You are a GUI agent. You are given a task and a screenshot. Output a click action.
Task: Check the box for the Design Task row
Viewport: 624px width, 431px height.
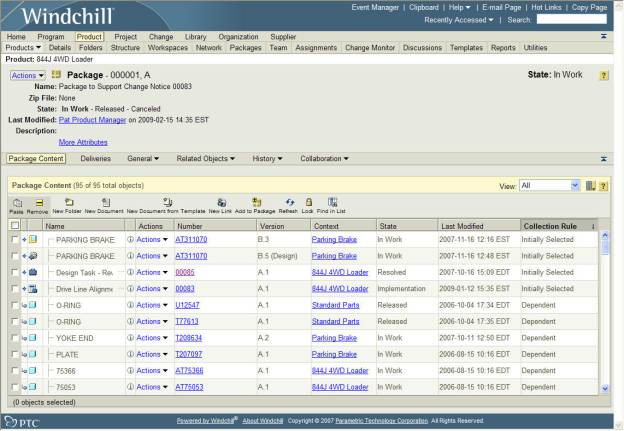(15, 272)
